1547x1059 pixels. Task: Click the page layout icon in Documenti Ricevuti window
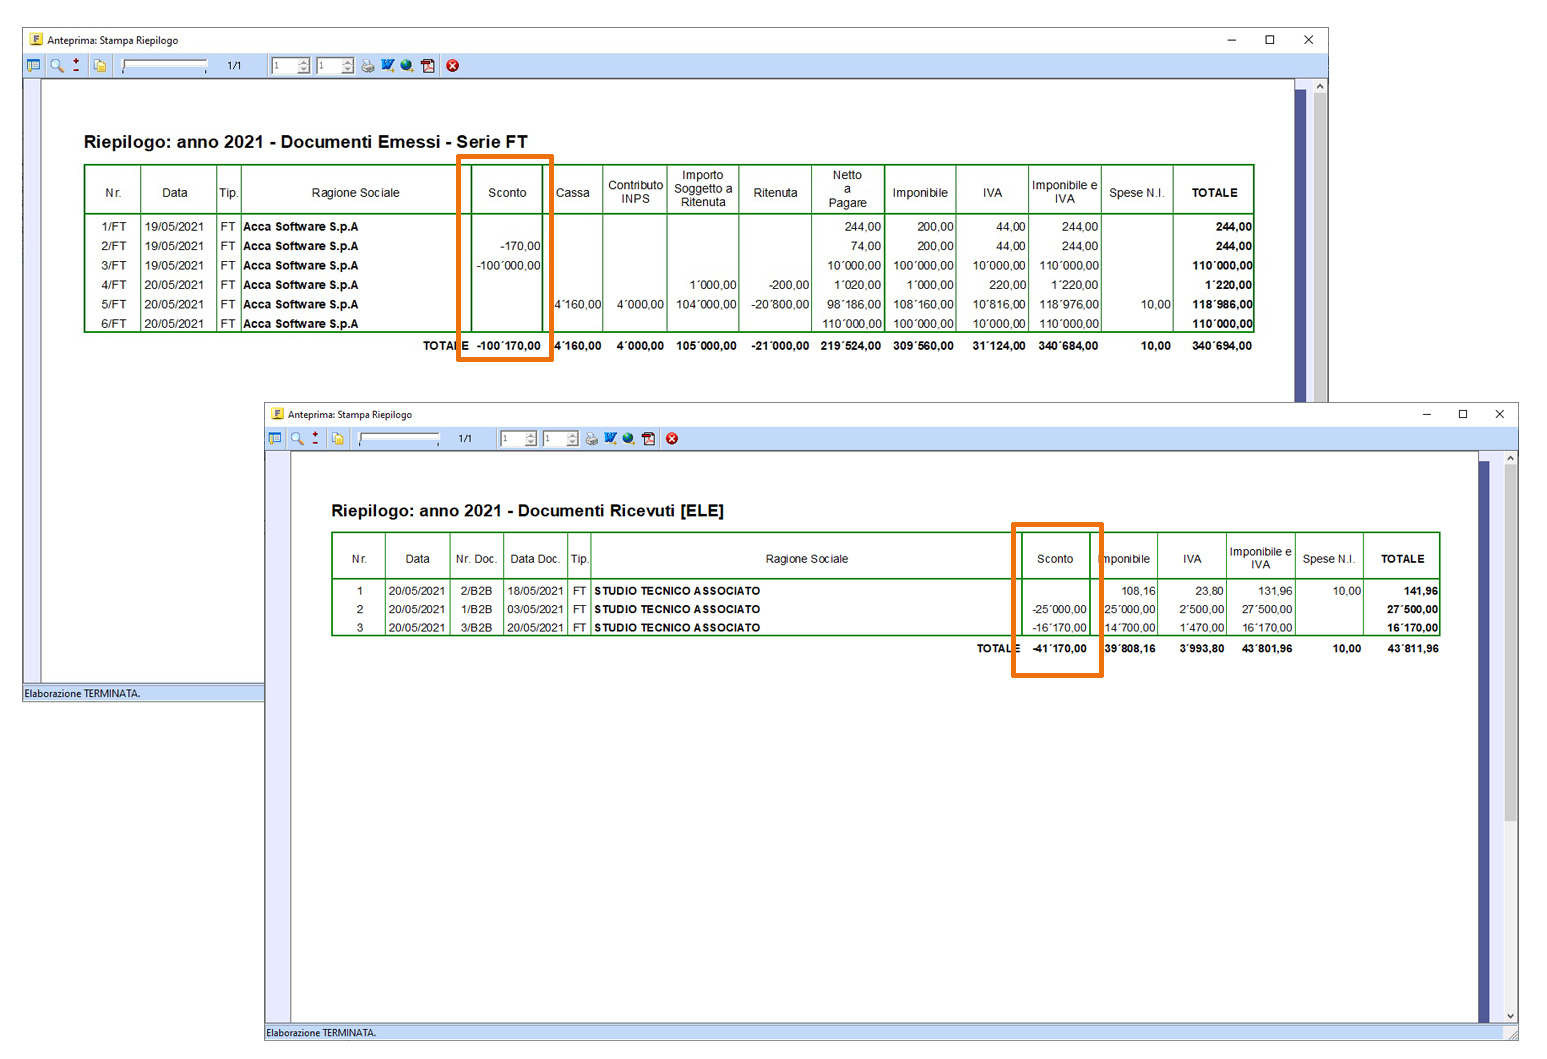click(x=275, y=439)
